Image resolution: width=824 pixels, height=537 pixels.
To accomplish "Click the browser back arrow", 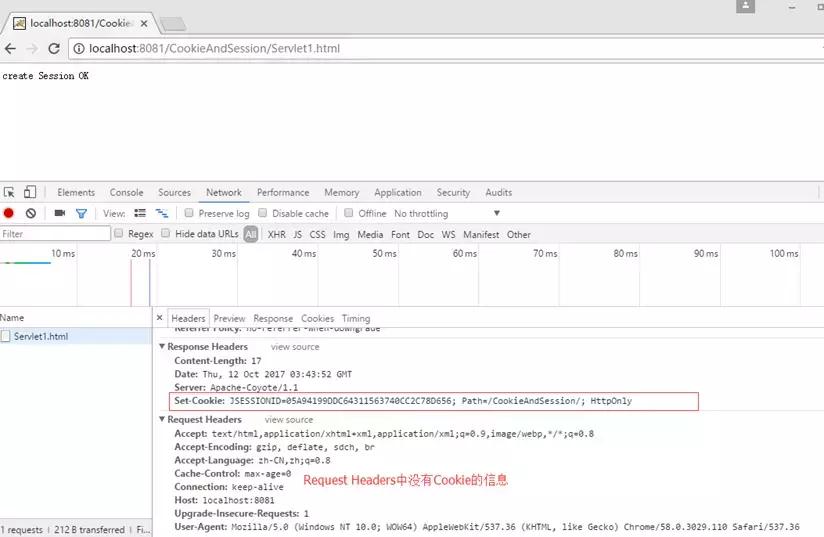I will pos(11,49).
